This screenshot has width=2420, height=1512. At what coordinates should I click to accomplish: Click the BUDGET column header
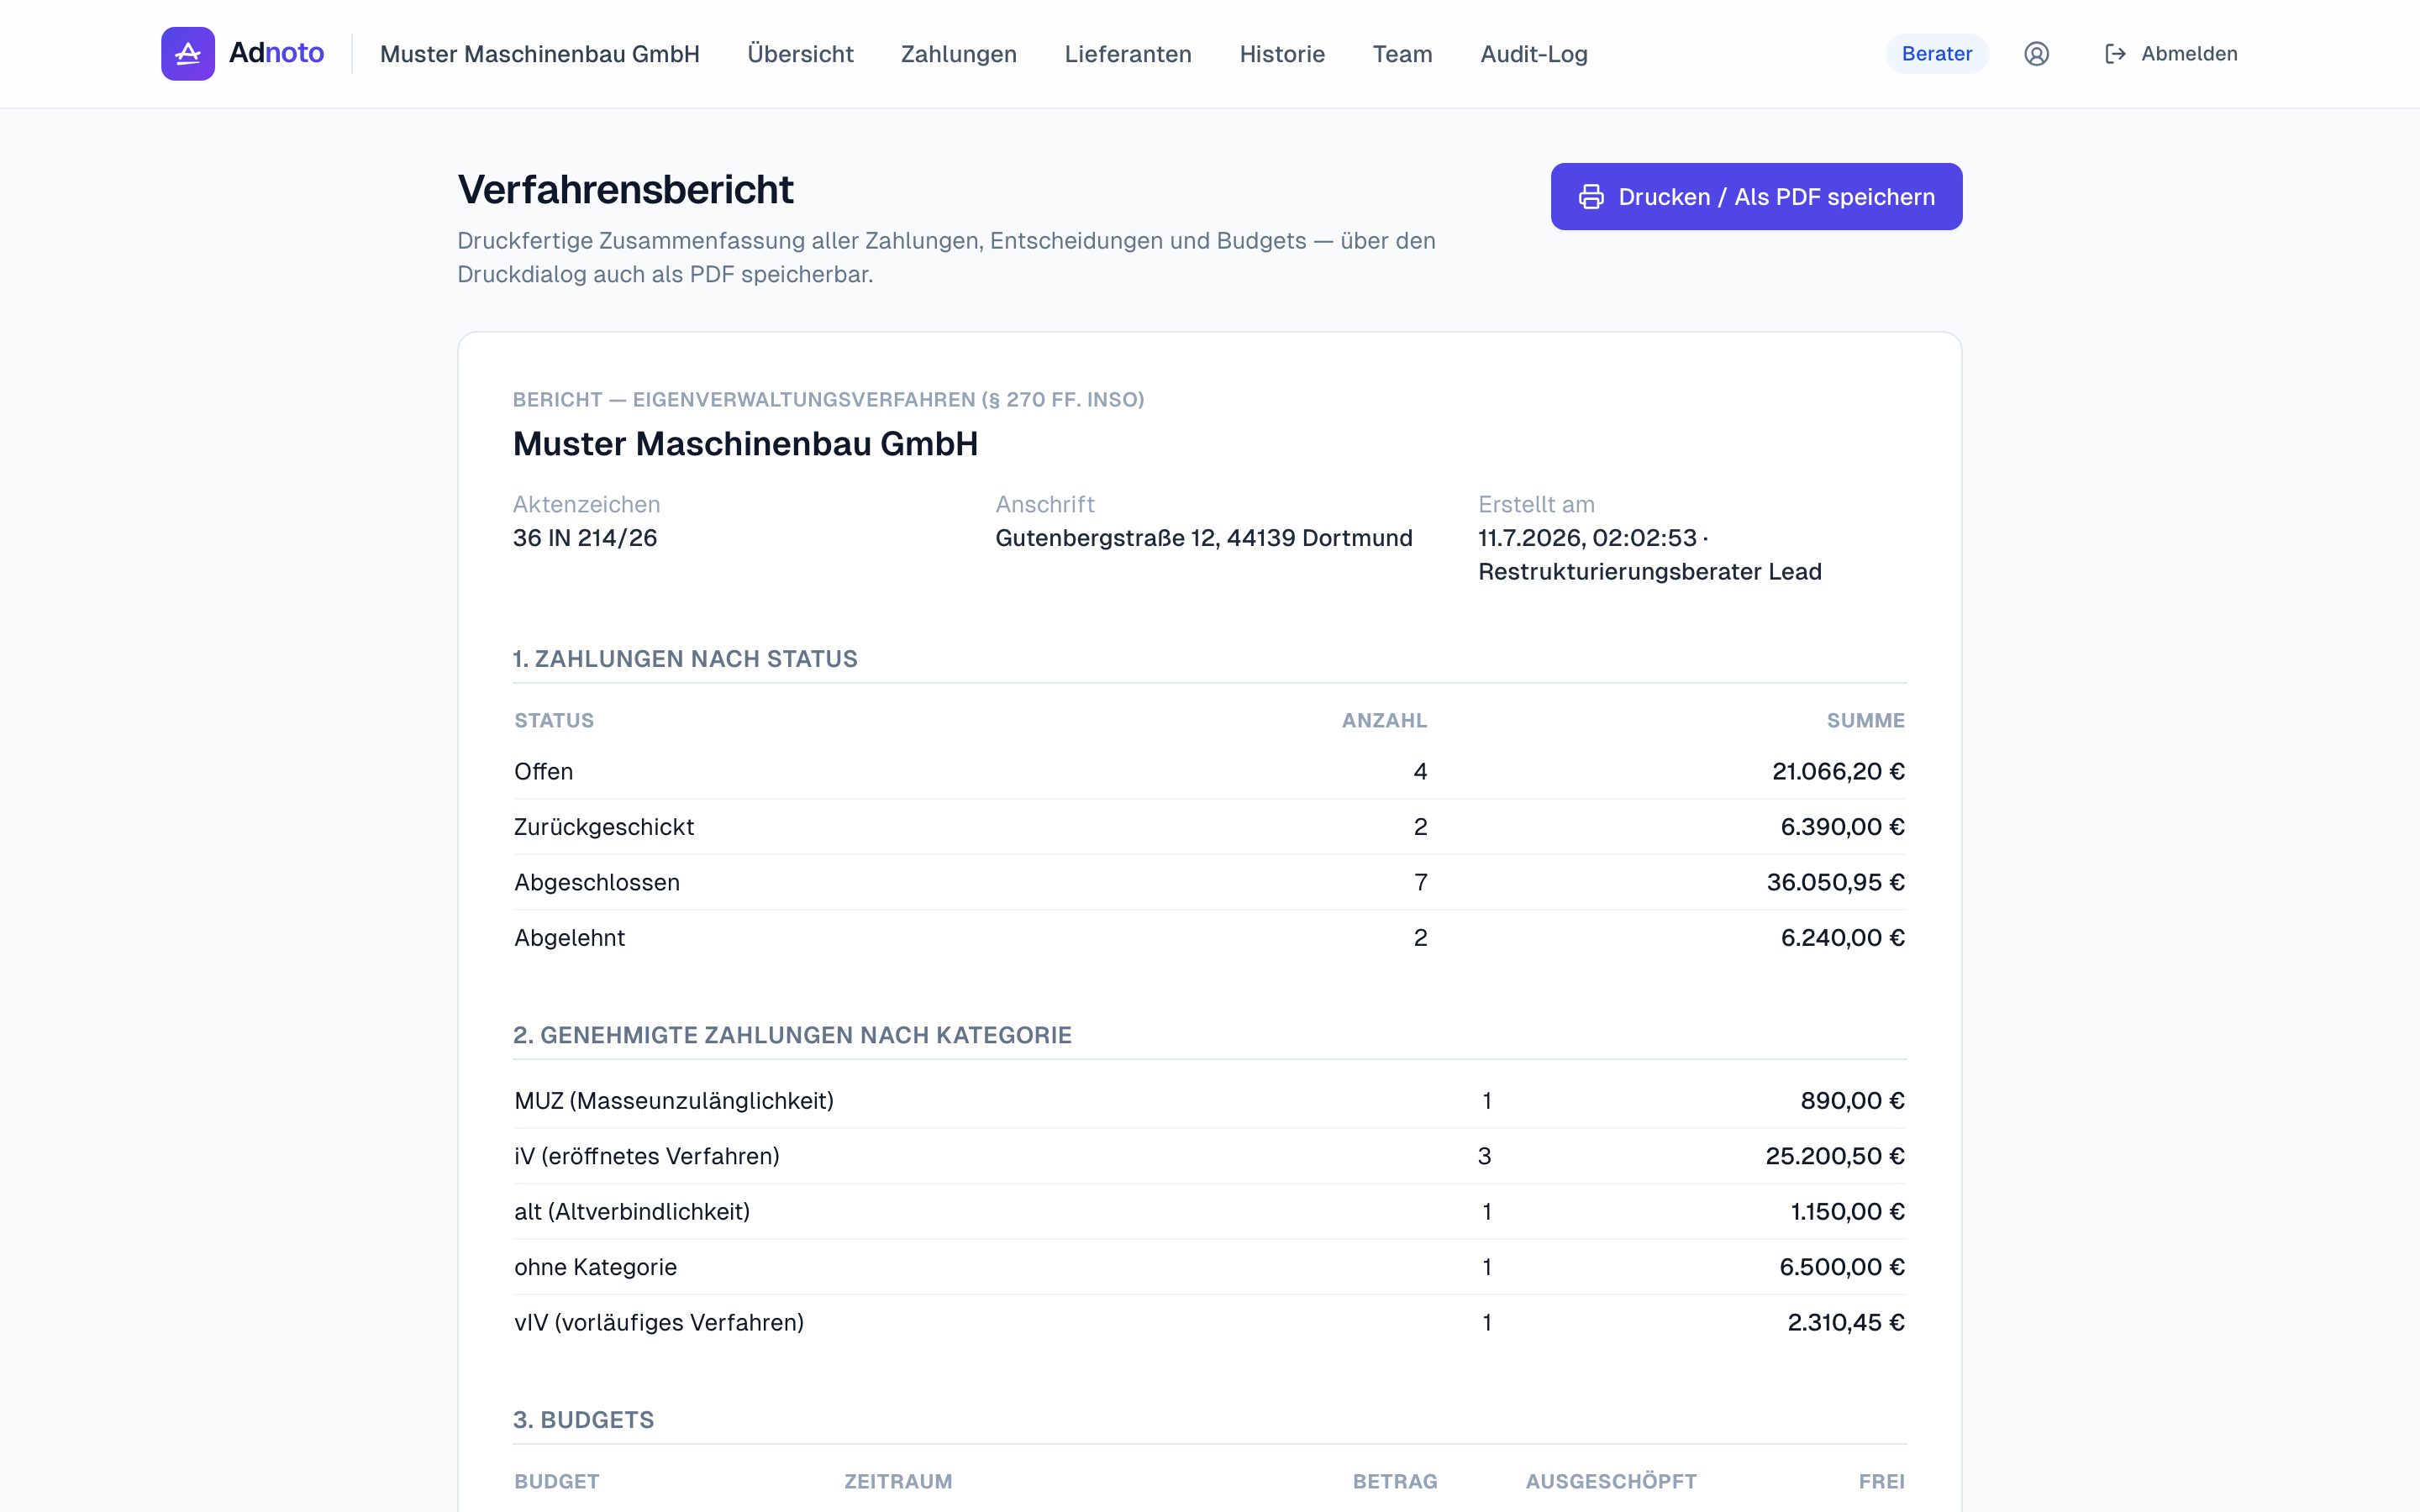pos(557,1481)
